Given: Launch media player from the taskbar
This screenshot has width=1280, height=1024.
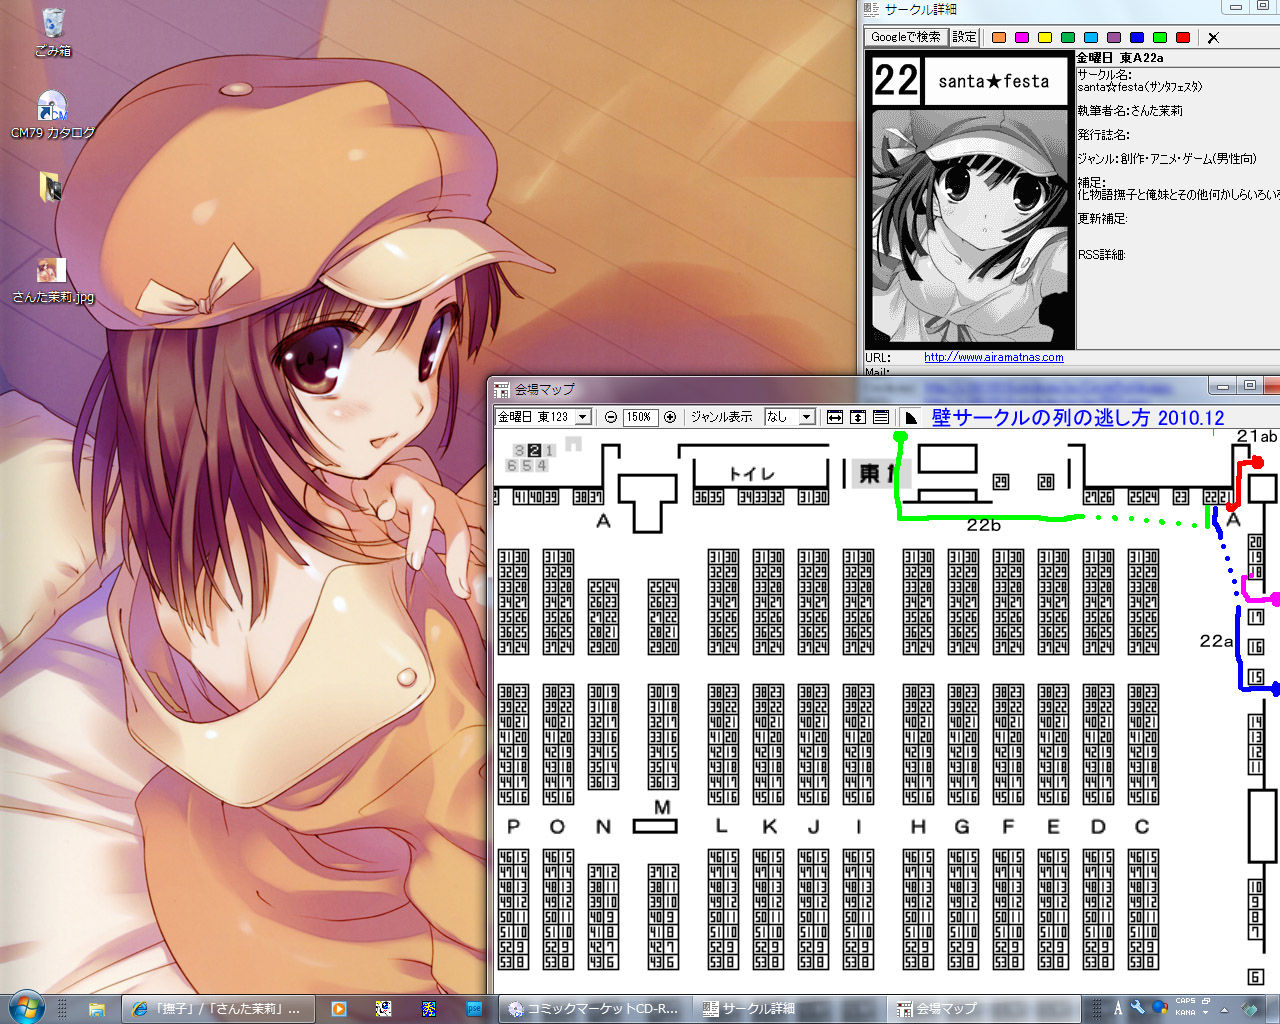Looking at the screenshot, I should click(x=338, y=1009).
